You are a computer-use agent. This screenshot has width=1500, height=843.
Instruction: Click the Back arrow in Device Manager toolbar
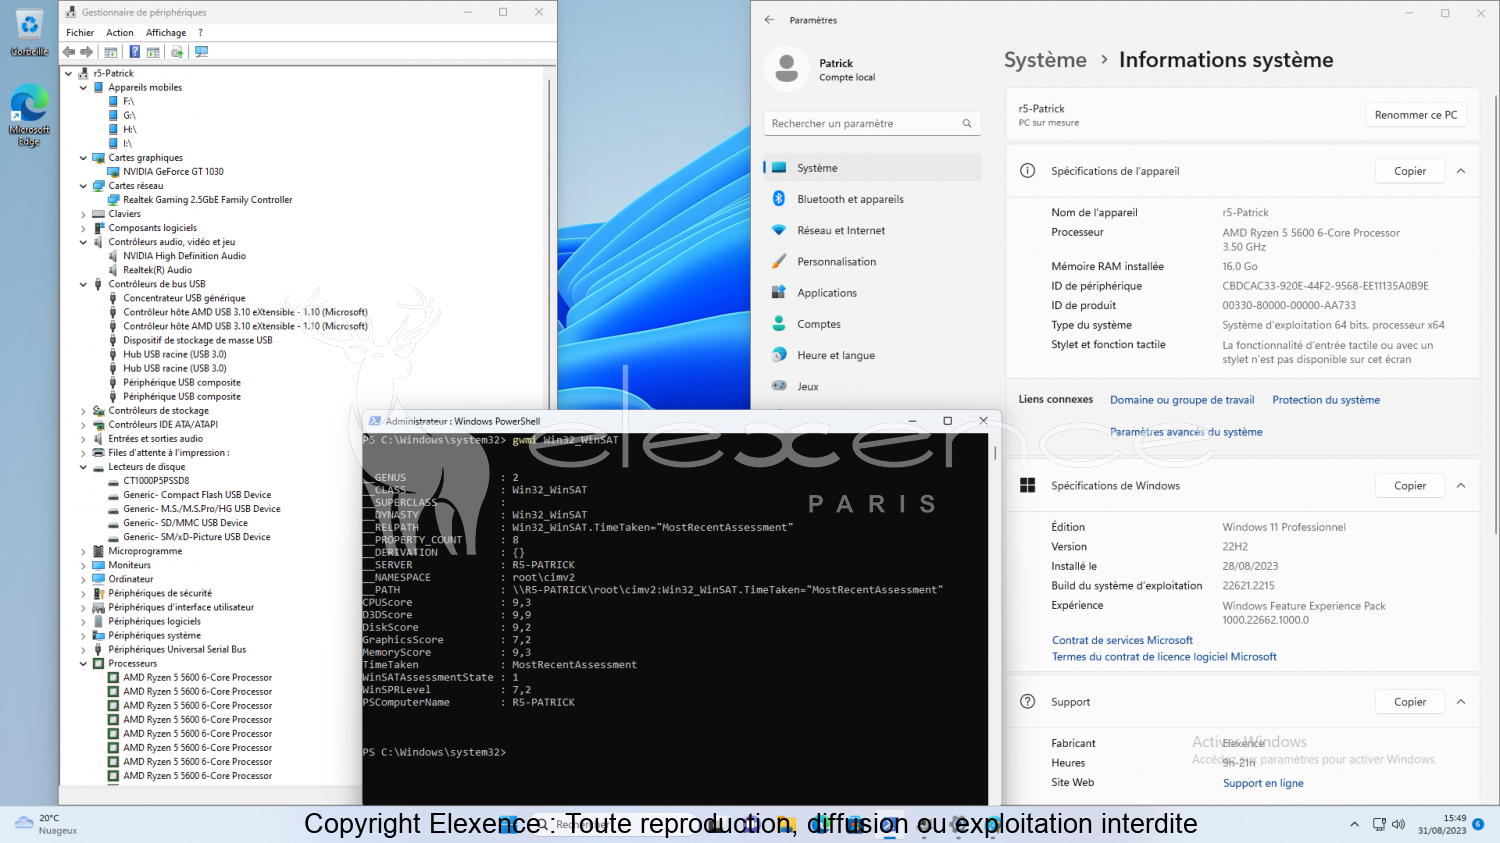69,52
